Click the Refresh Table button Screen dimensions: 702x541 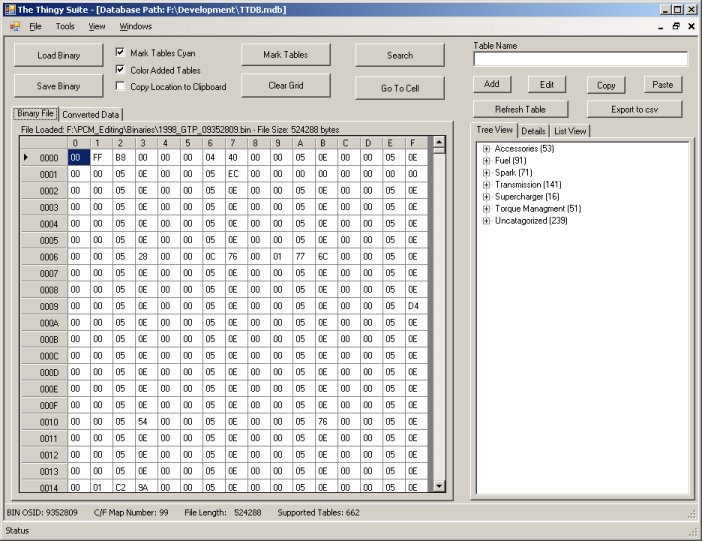tap(520, 109)
